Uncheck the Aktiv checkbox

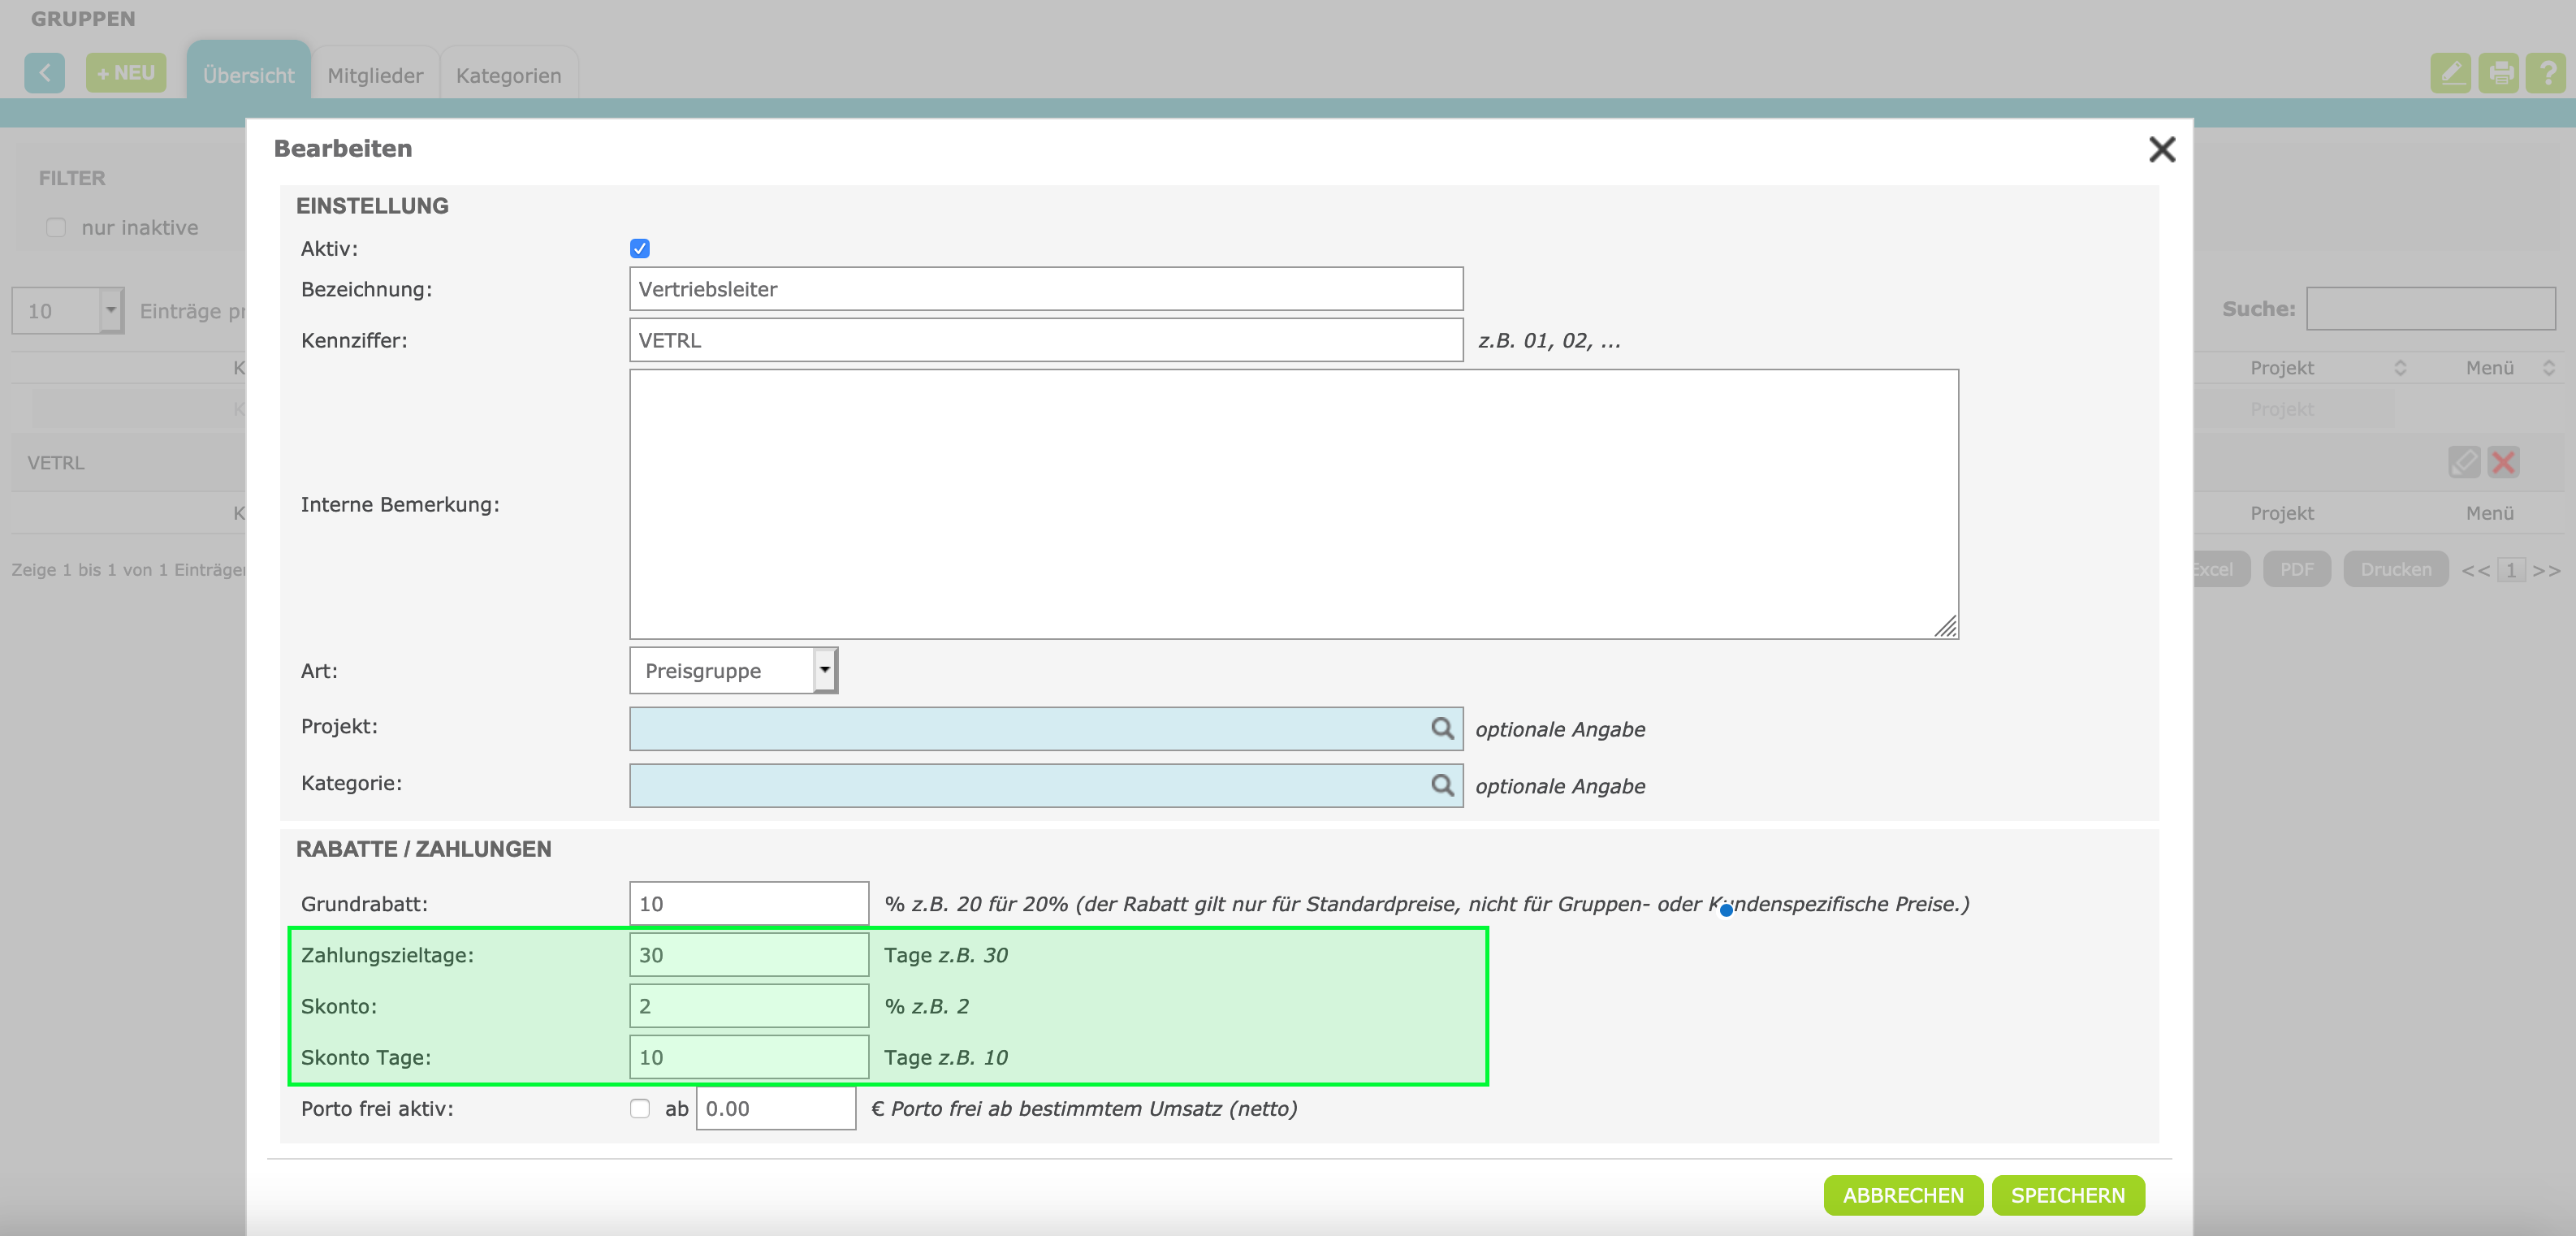640,248
